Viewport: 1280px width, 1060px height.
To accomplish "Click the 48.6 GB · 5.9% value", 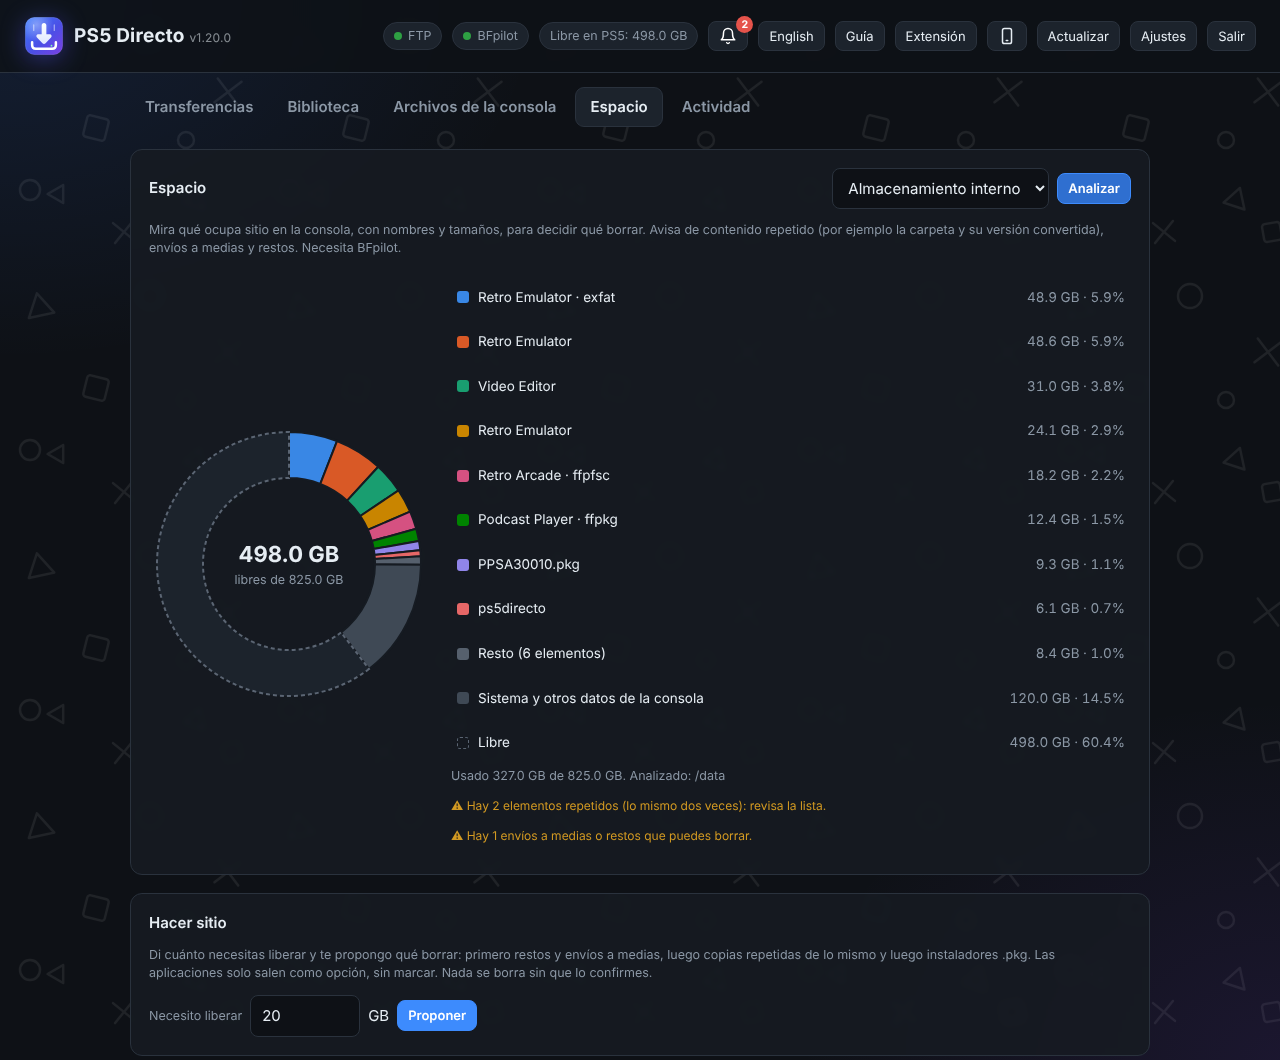I will pos(1075,341).
